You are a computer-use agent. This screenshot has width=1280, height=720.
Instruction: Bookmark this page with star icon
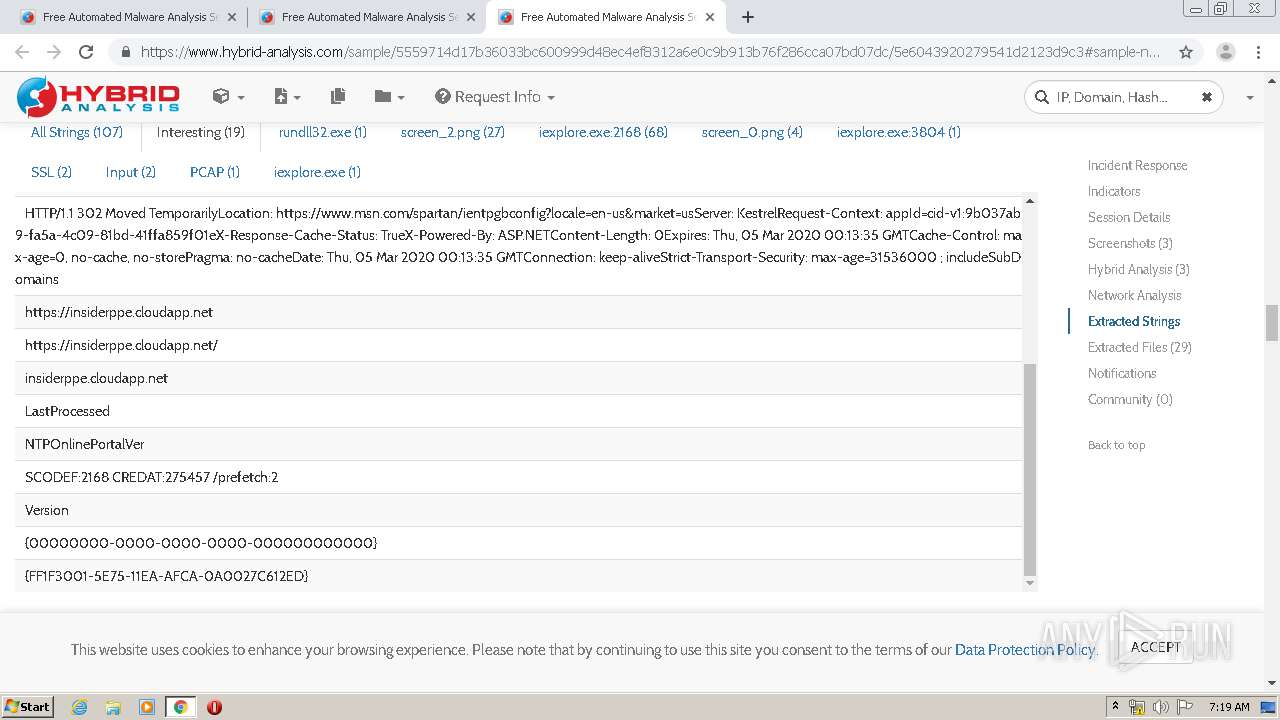click(1186, 52)
